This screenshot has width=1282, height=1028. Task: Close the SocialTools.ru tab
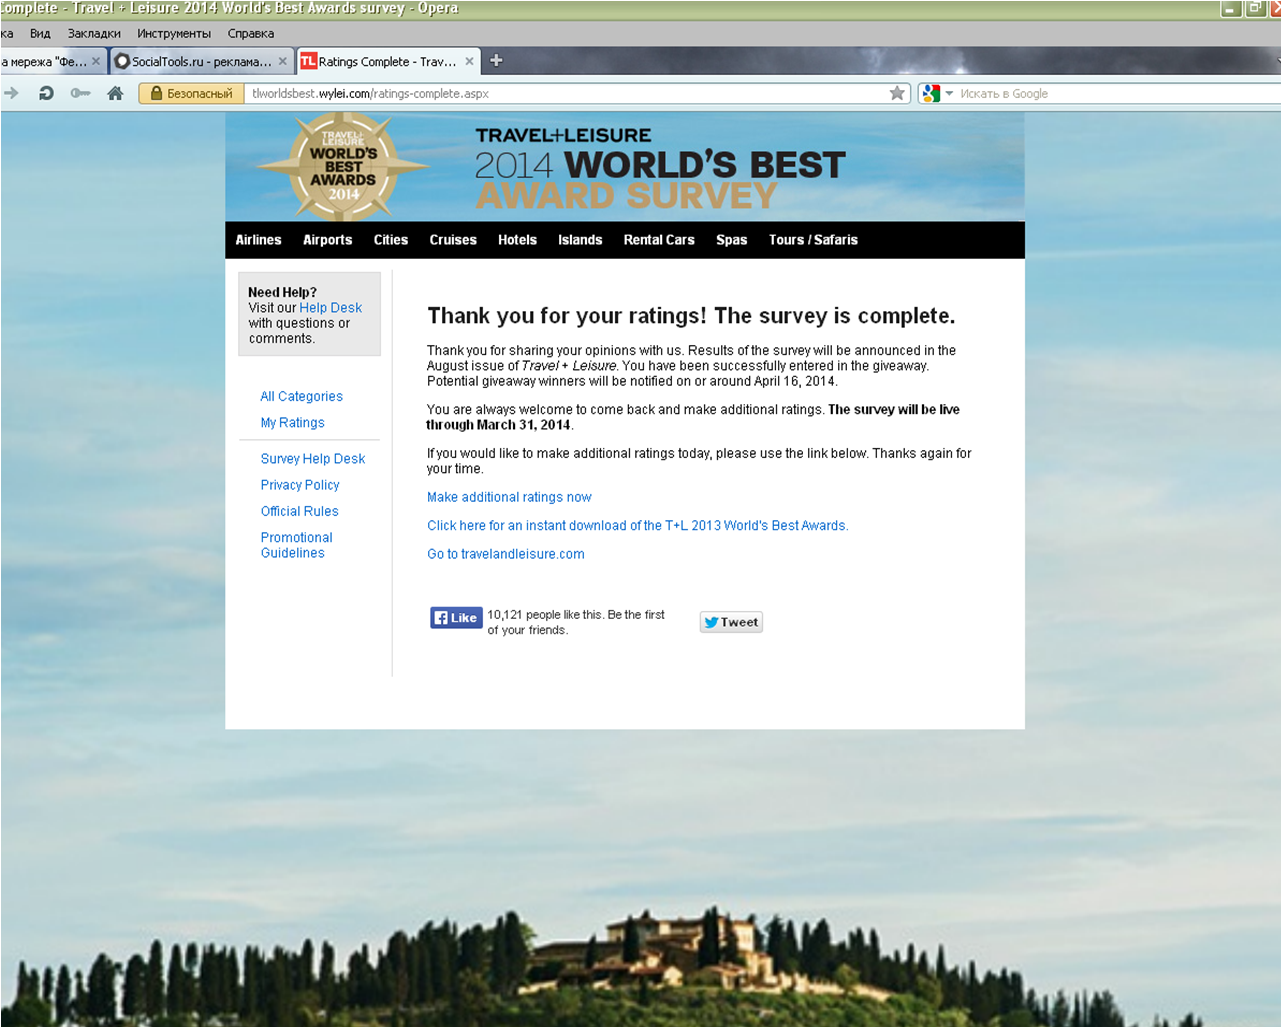point(282,61)
